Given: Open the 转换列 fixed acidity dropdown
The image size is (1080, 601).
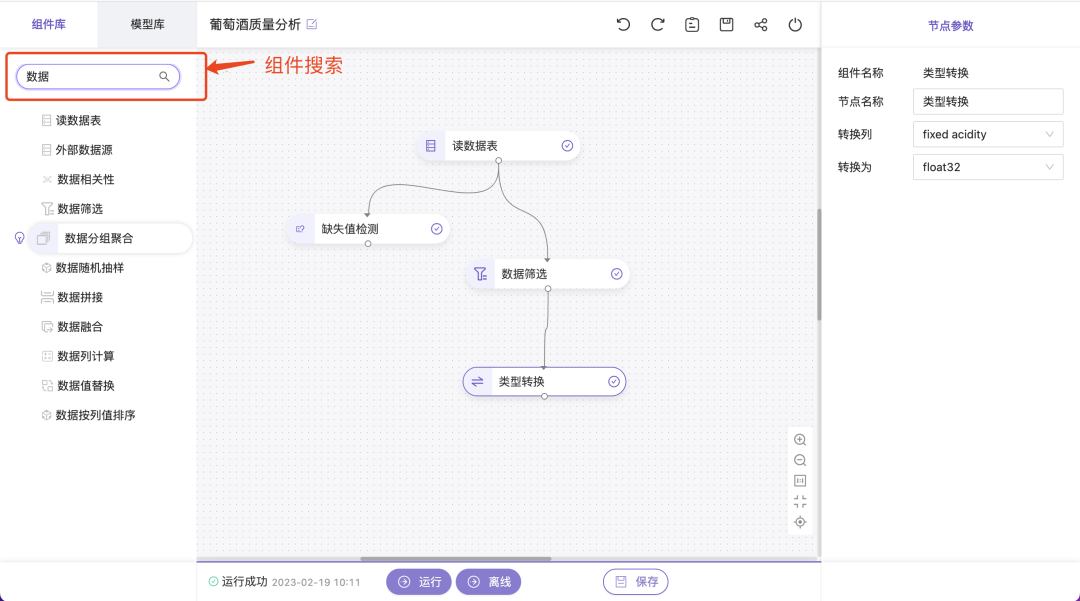Looking at the screenshot, I should click(x=988, y=134).
